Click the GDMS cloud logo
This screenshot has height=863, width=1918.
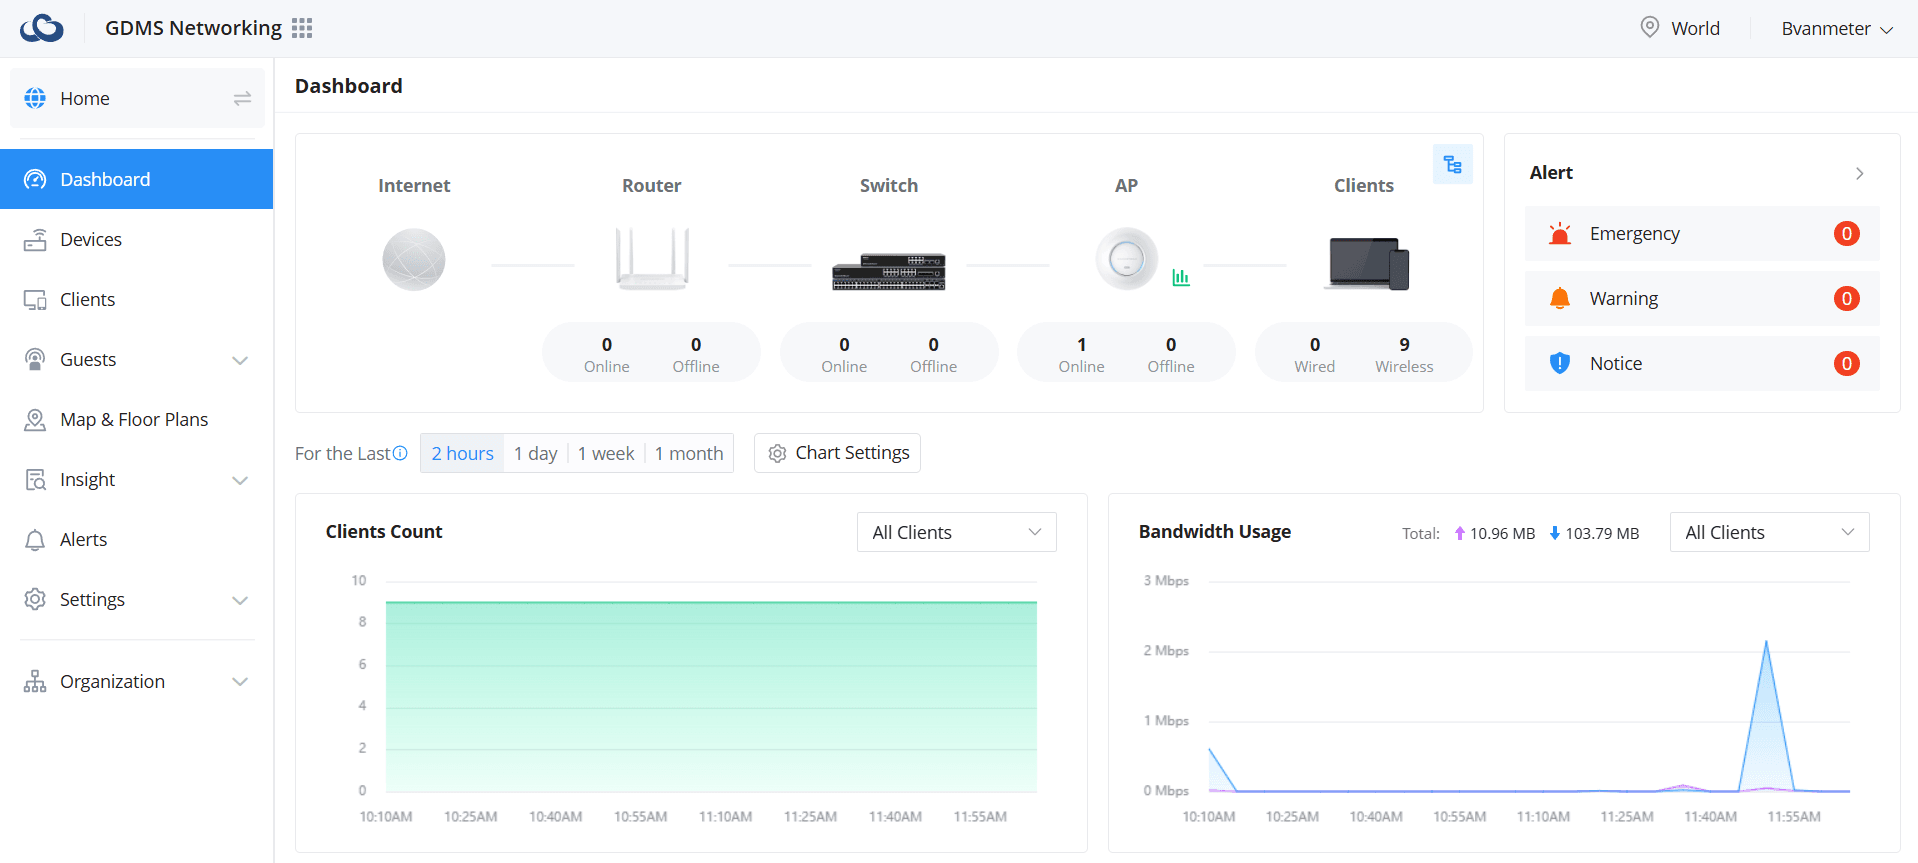42,28
